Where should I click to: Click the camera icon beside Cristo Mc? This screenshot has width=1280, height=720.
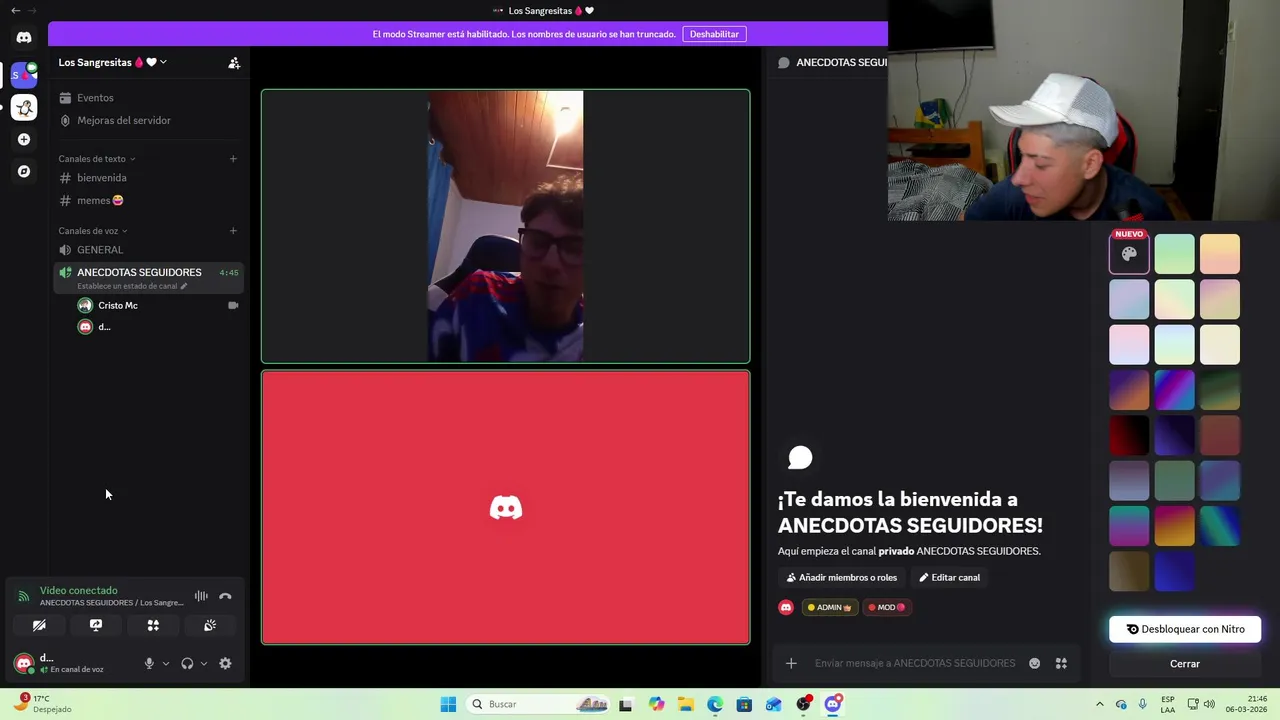click(x=233, y=305)
